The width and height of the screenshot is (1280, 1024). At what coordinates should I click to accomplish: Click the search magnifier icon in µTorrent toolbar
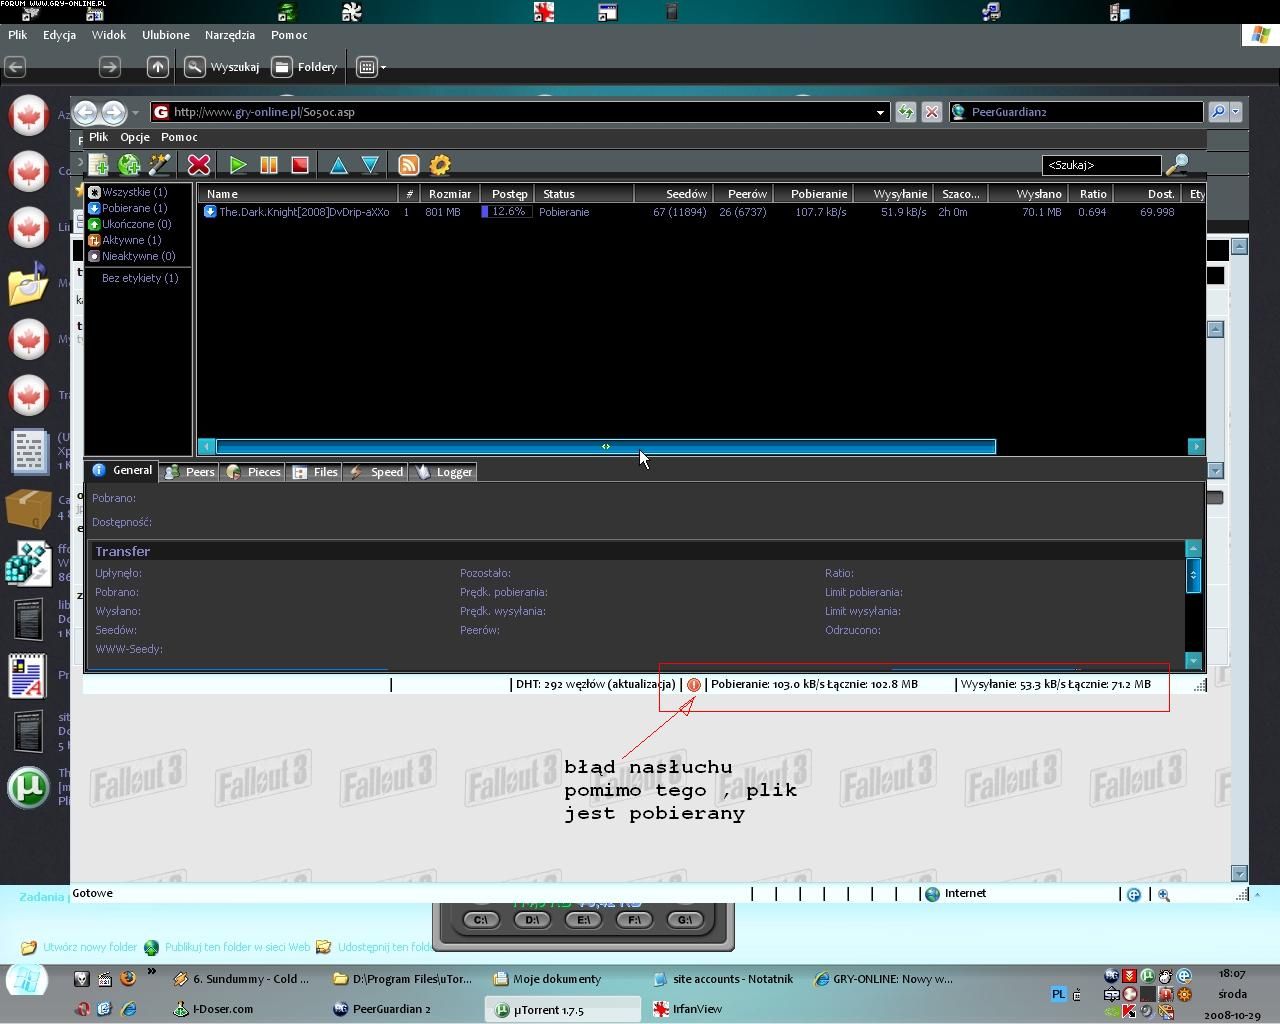(1178, 164)
